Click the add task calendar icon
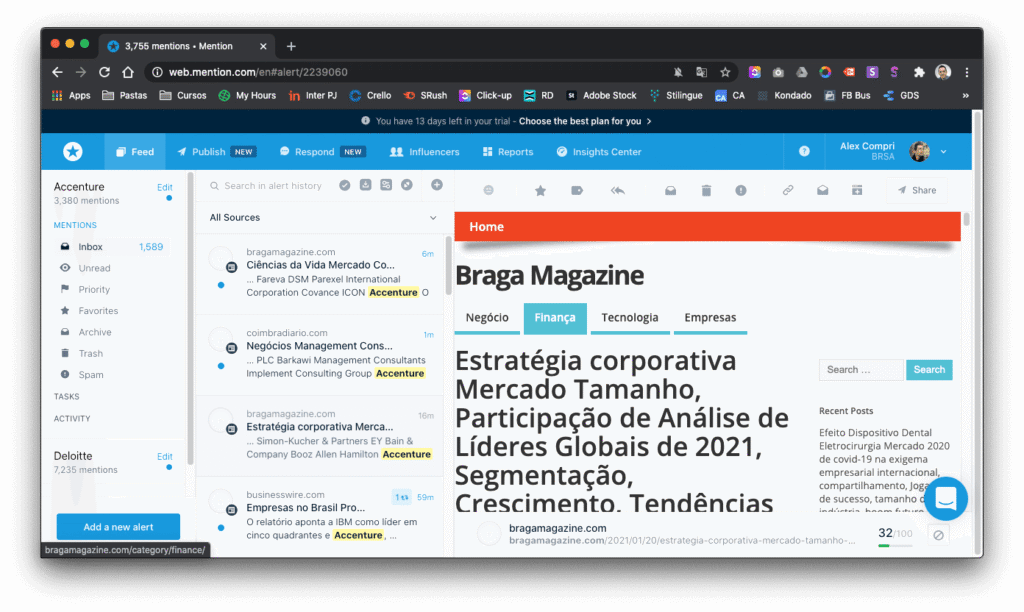The width and height of the screenshot is (1024, 612). click(x=857, y=190)
